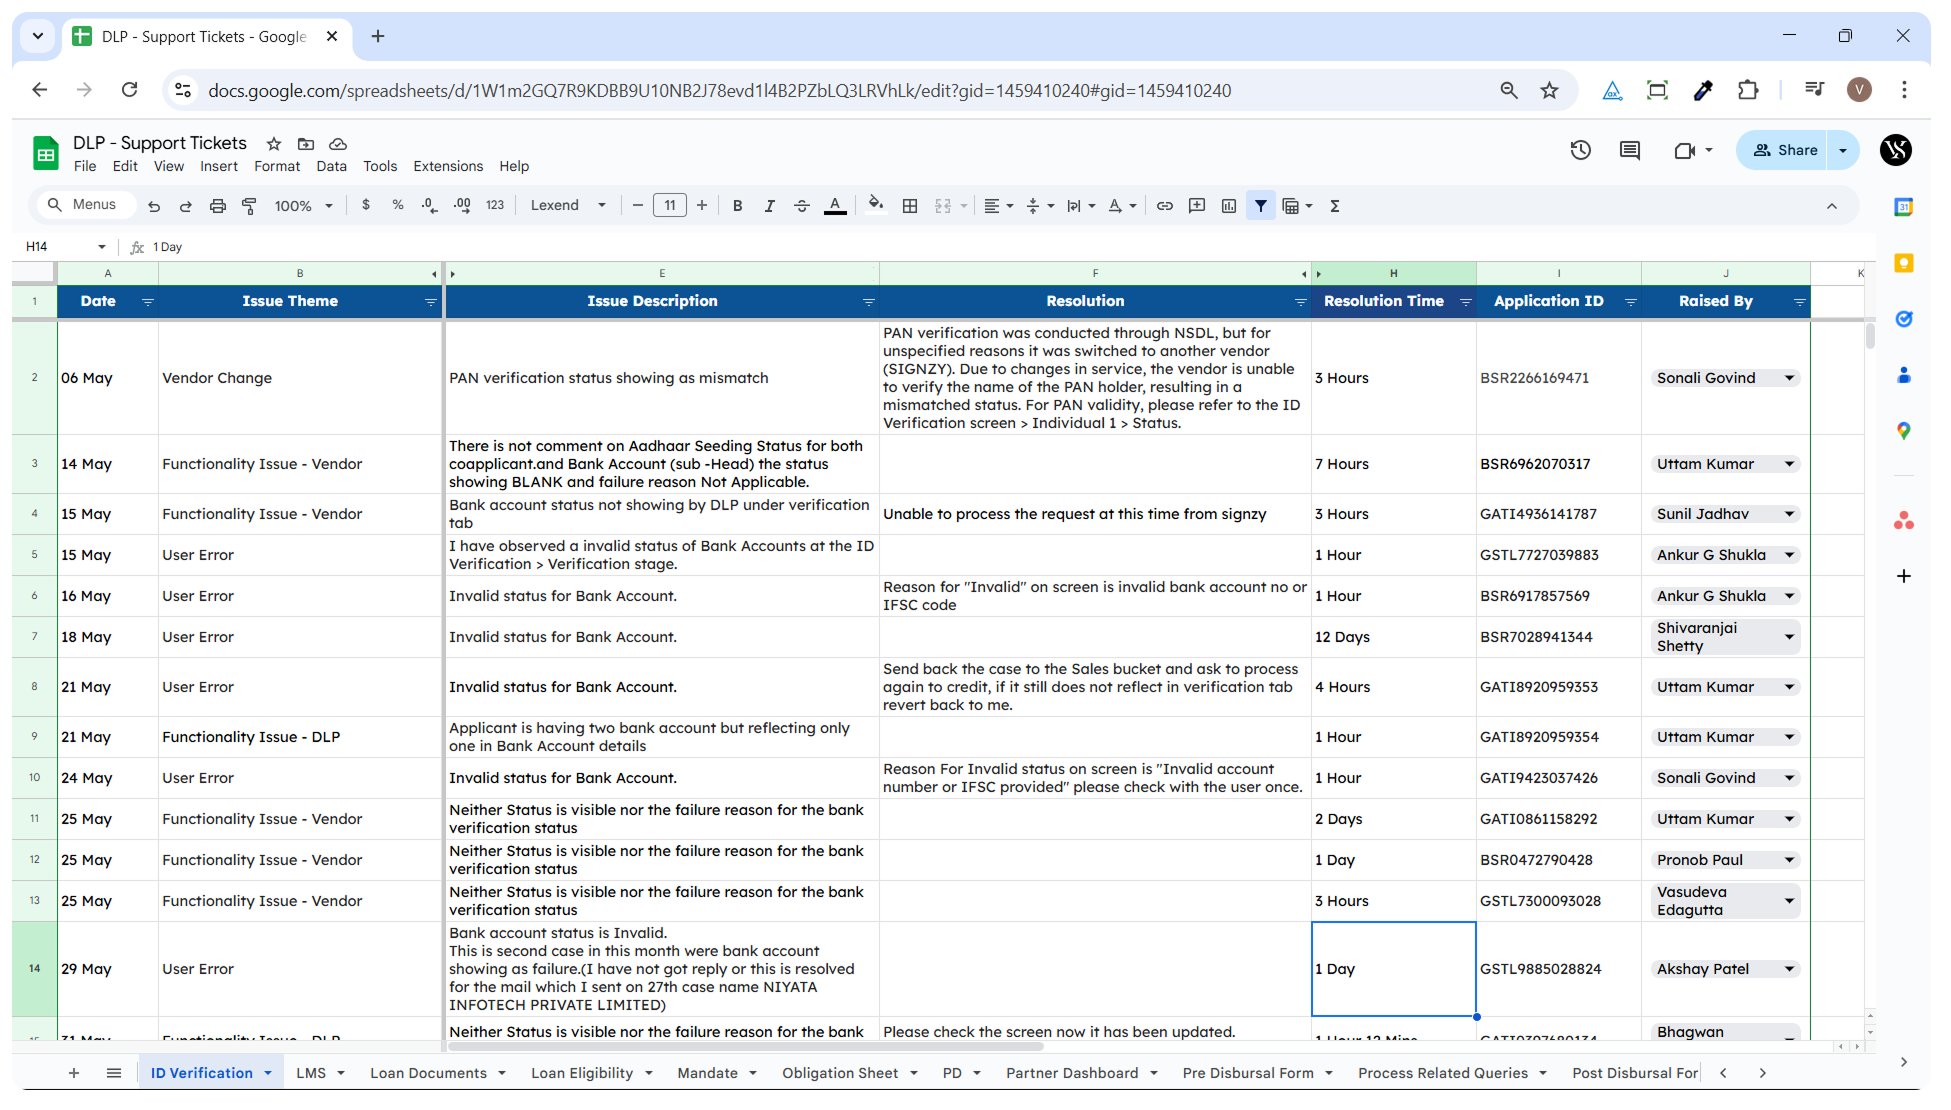Open the comments panel icon
The height and width of the screenshot is (1110, 1951).
1630,150
